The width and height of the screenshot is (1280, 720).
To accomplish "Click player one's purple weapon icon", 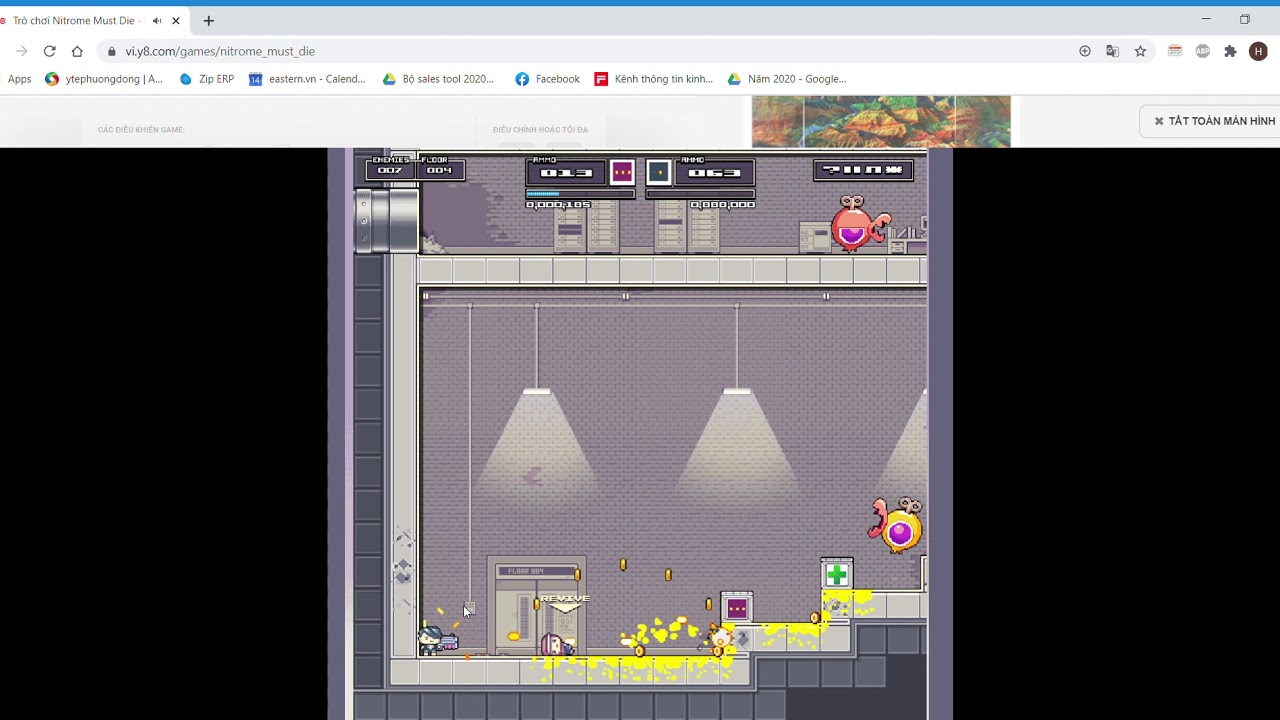I will 622,172.
